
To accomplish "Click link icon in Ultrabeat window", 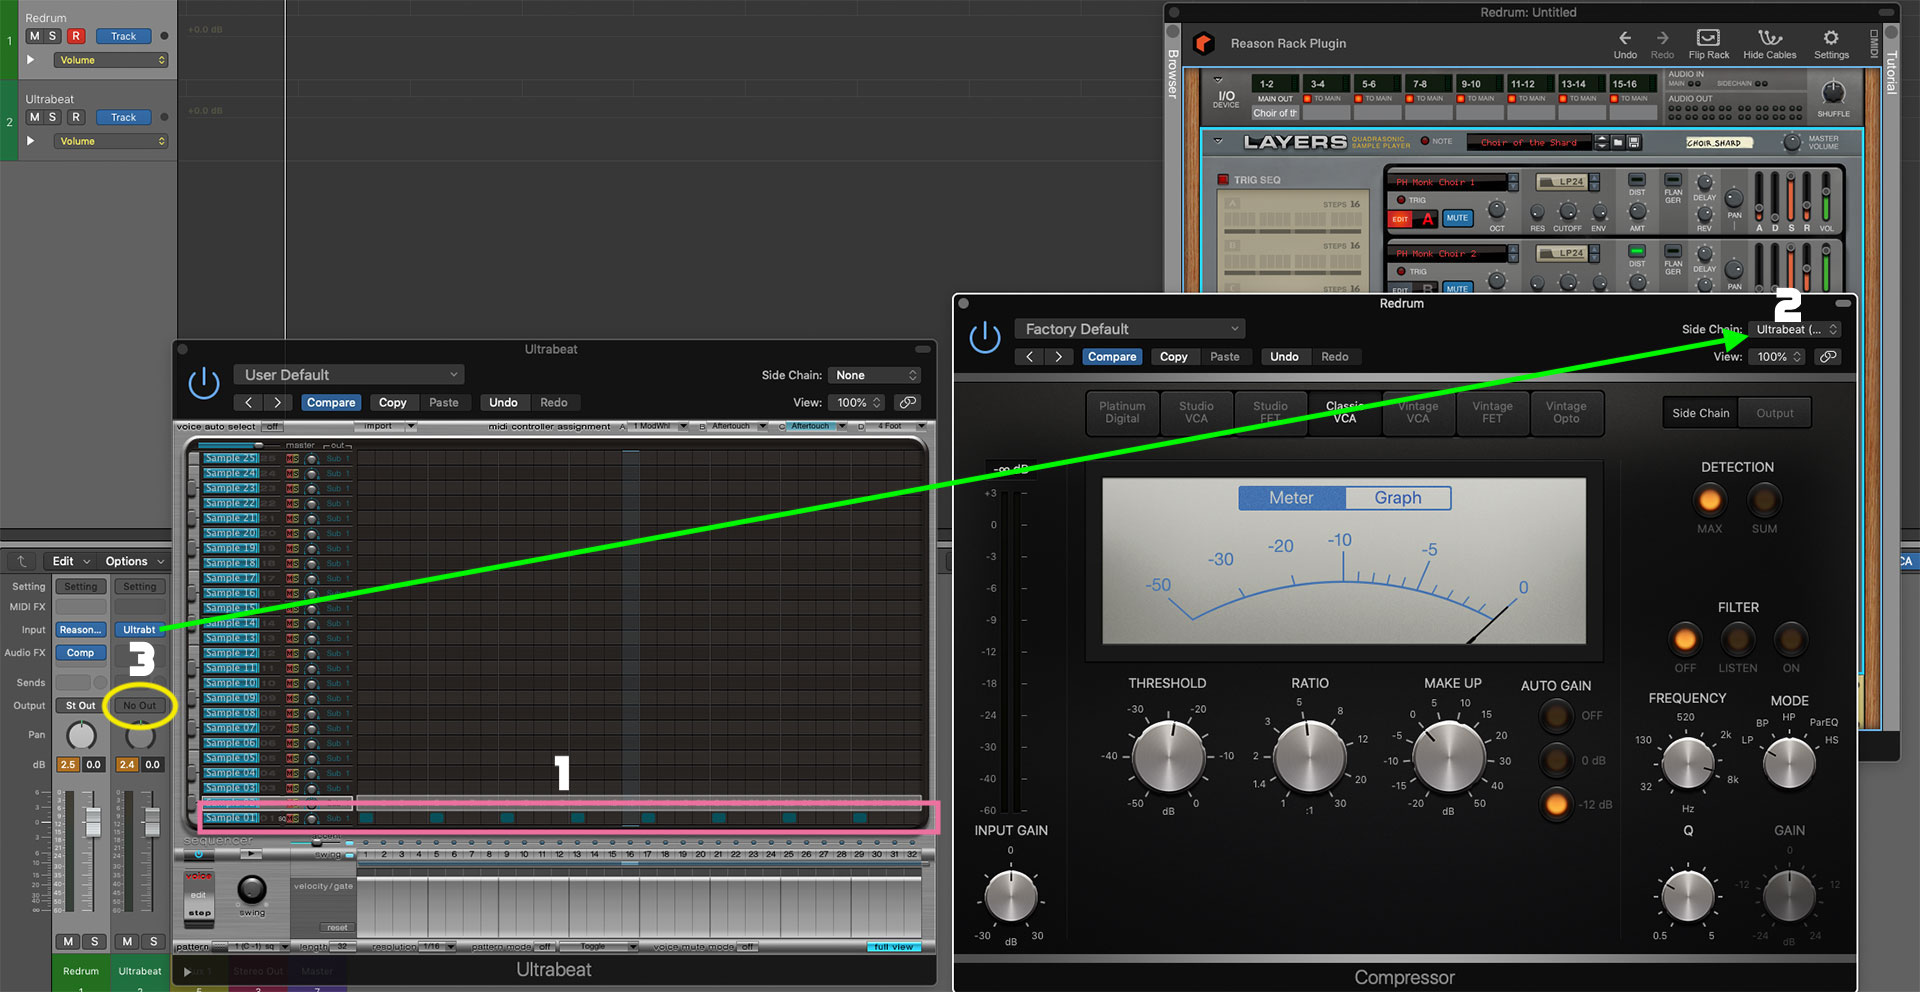I will pyautogui.click(x=908, y=403).
